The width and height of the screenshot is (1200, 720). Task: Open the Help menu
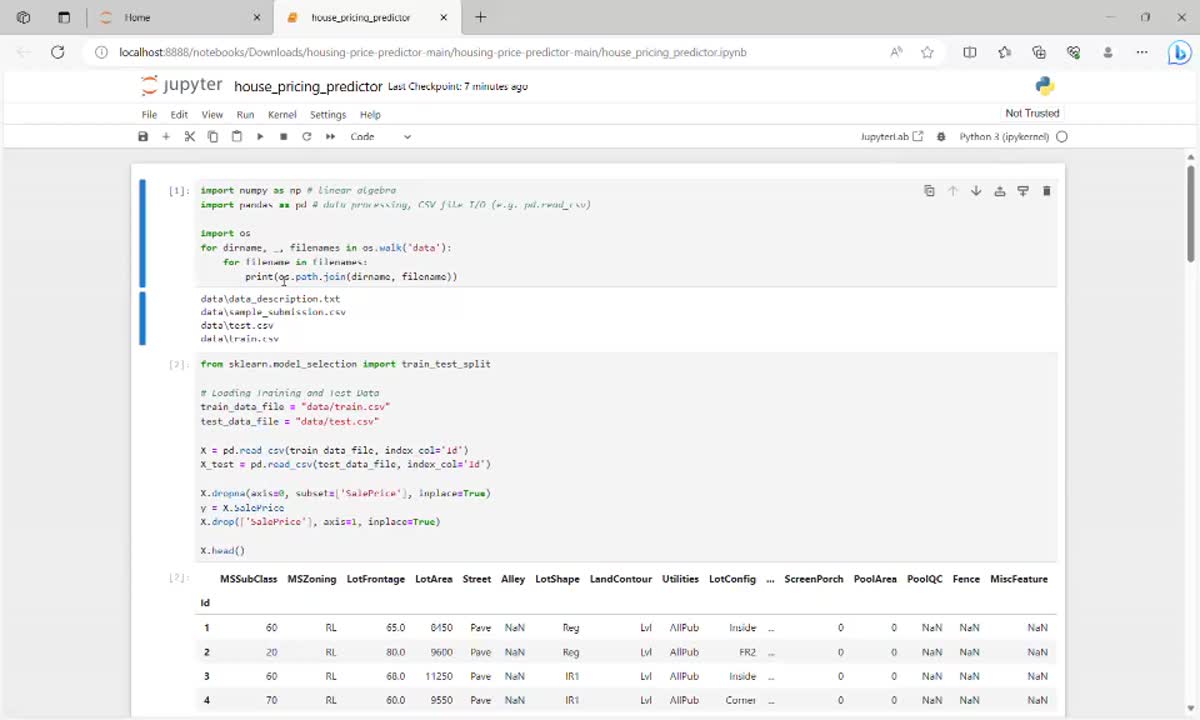(x=370, y=115)
